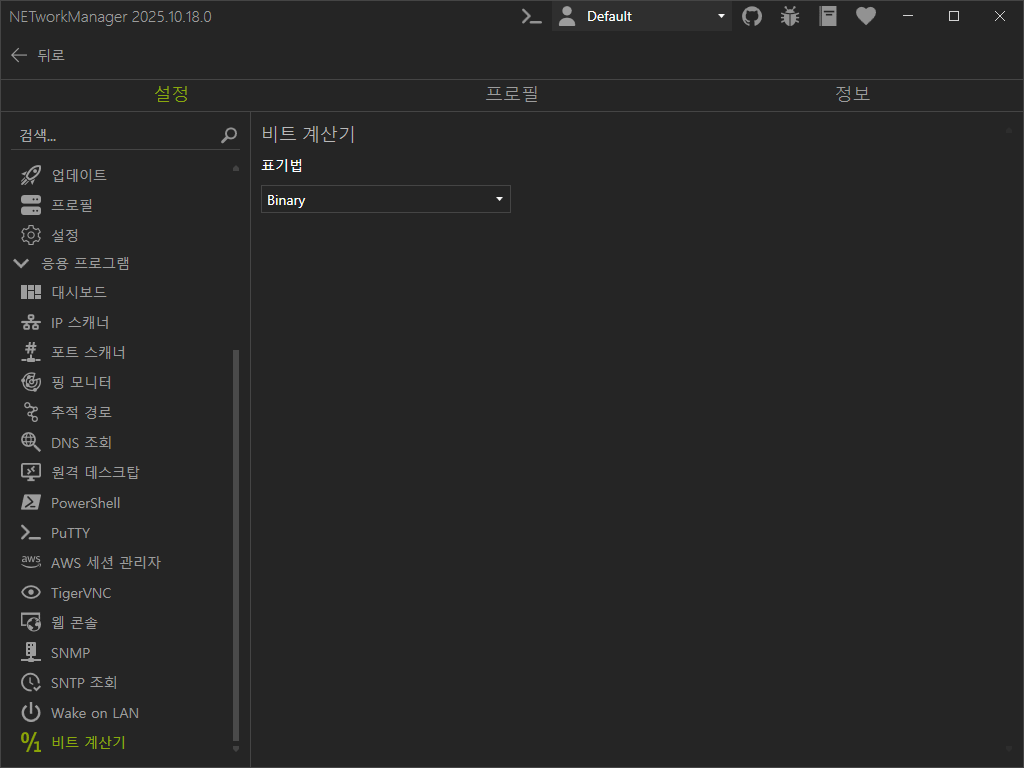The width and height of the screenshot is (1024, 768).
Task: Click the aws logo icon
Action: click(x=31, y=561)
